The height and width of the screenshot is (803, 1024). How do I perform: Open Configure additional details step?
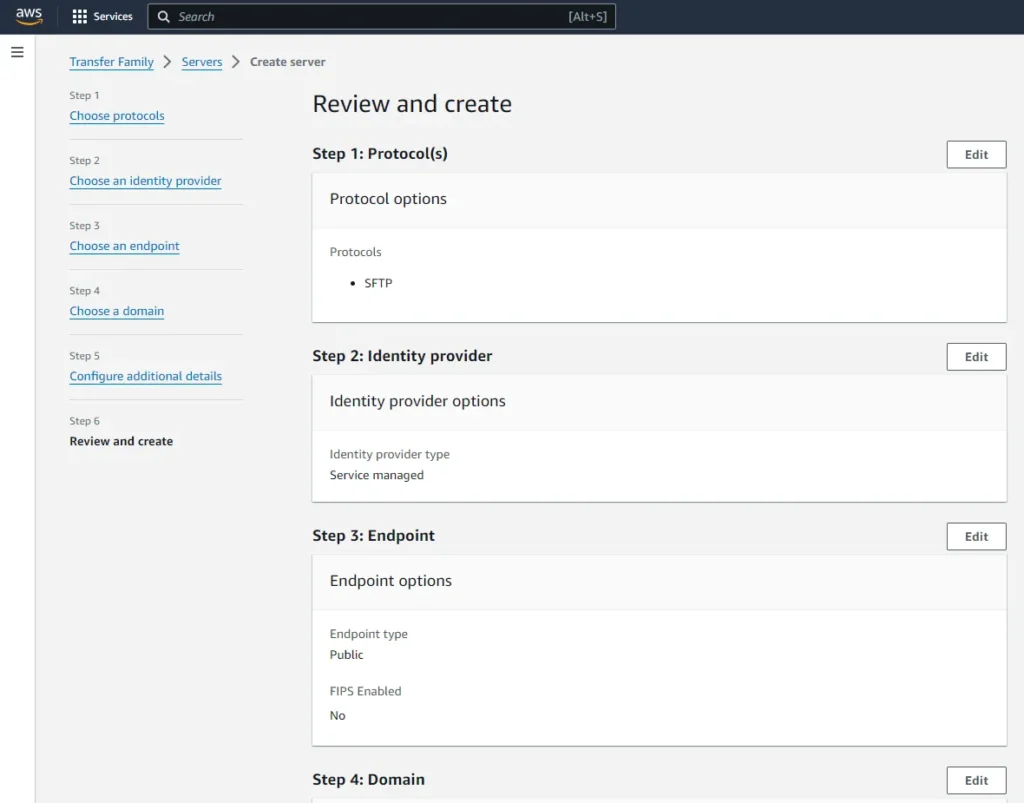pos(145,376)
